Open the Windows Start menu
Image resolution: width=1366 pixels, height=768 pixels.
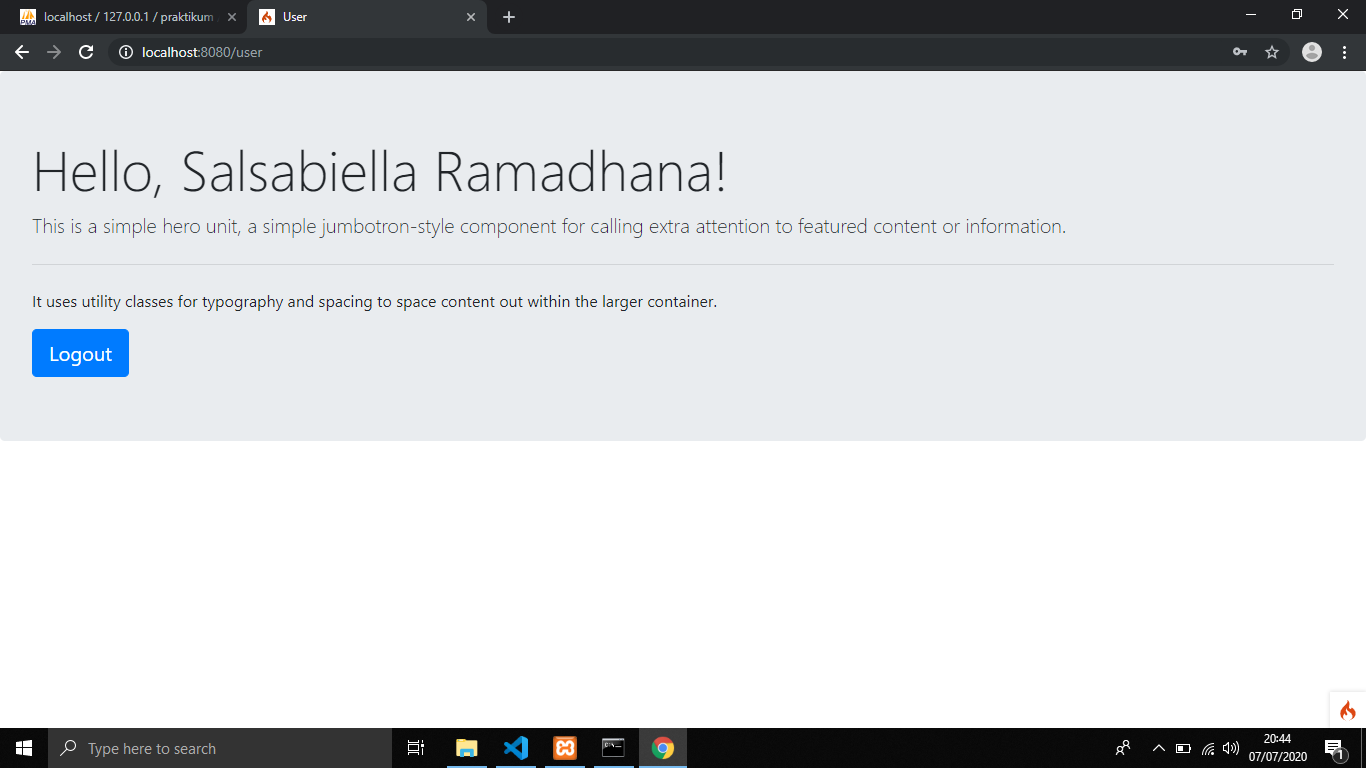tap(24, 748)
